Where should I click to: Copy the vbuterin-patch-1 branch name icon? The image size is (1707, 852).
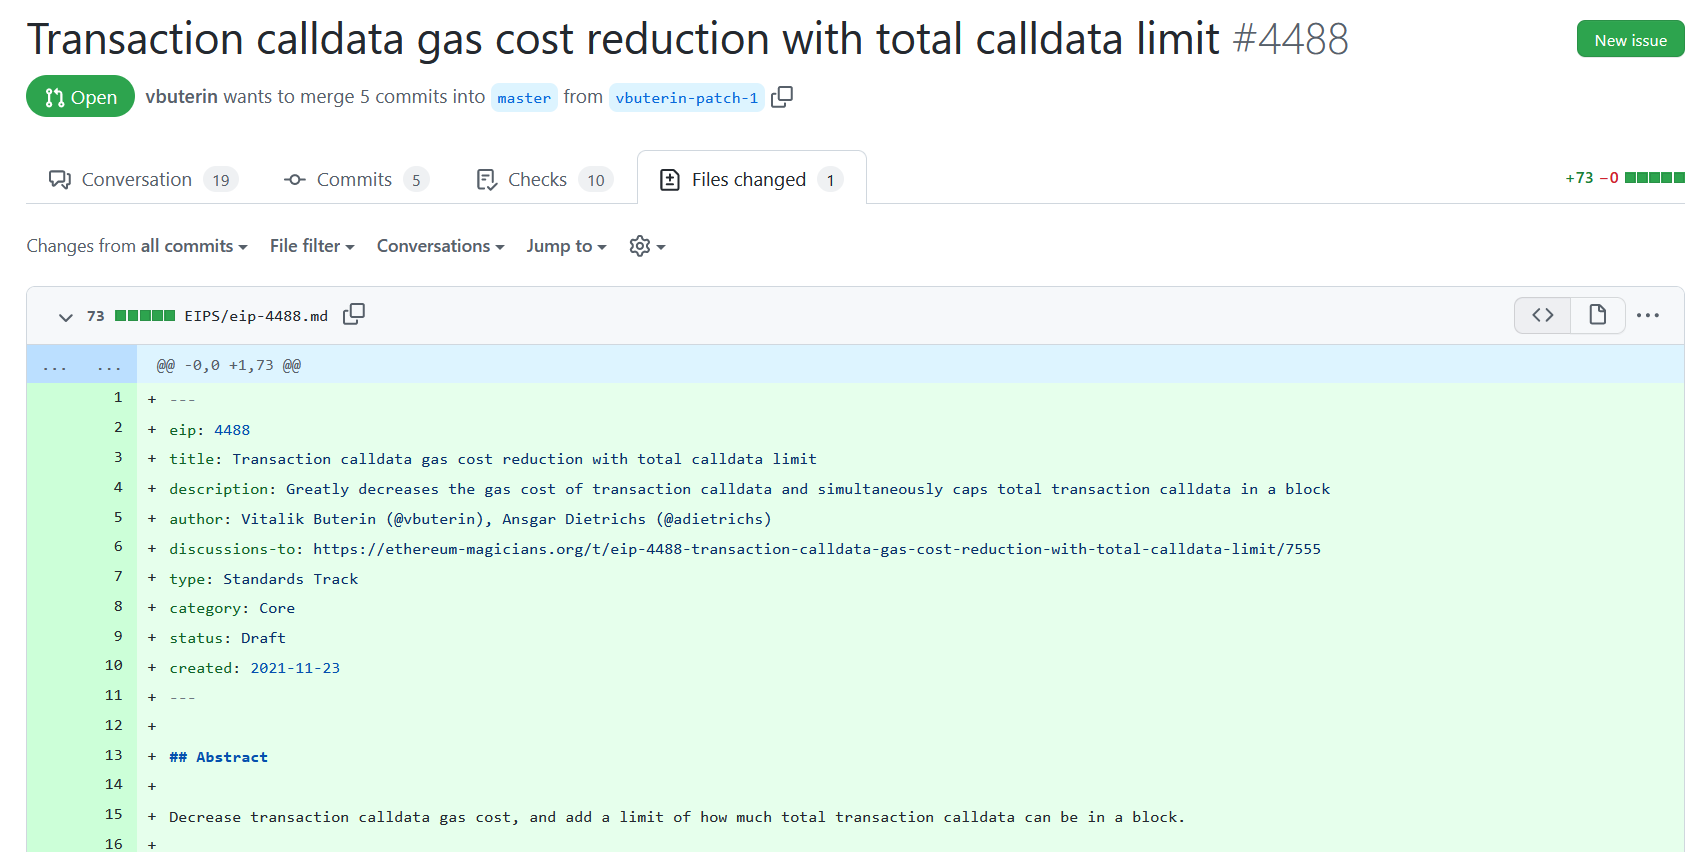(782, 97)
